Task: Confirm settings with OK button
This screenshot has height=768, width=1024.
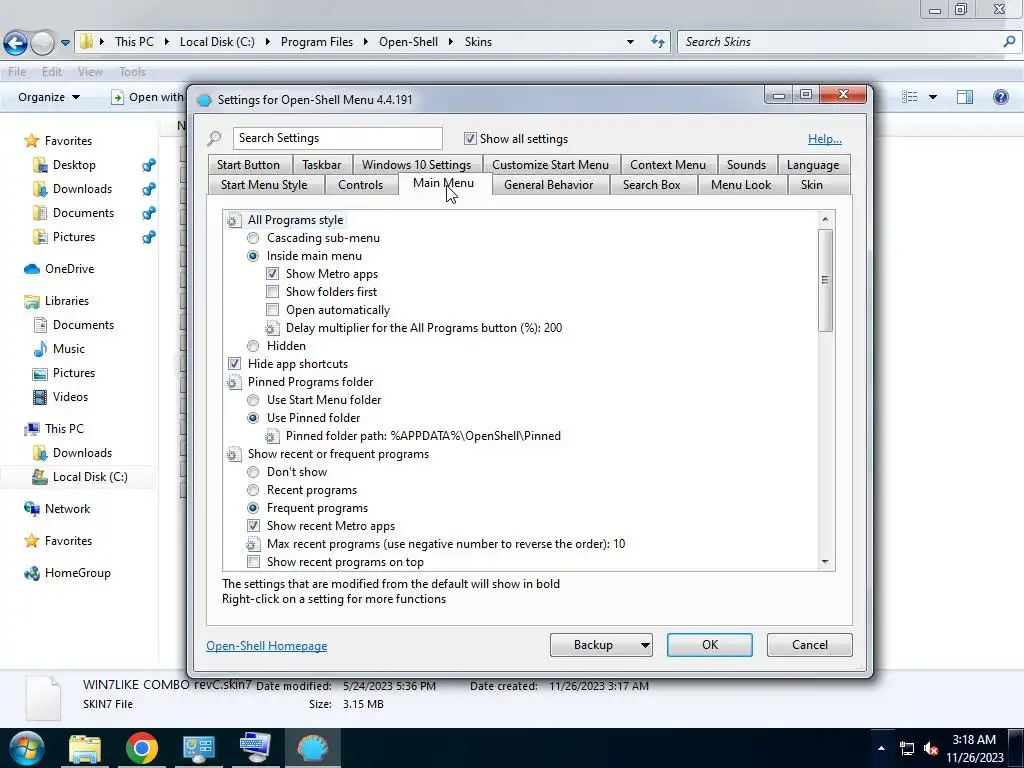Action: (710, 645)
